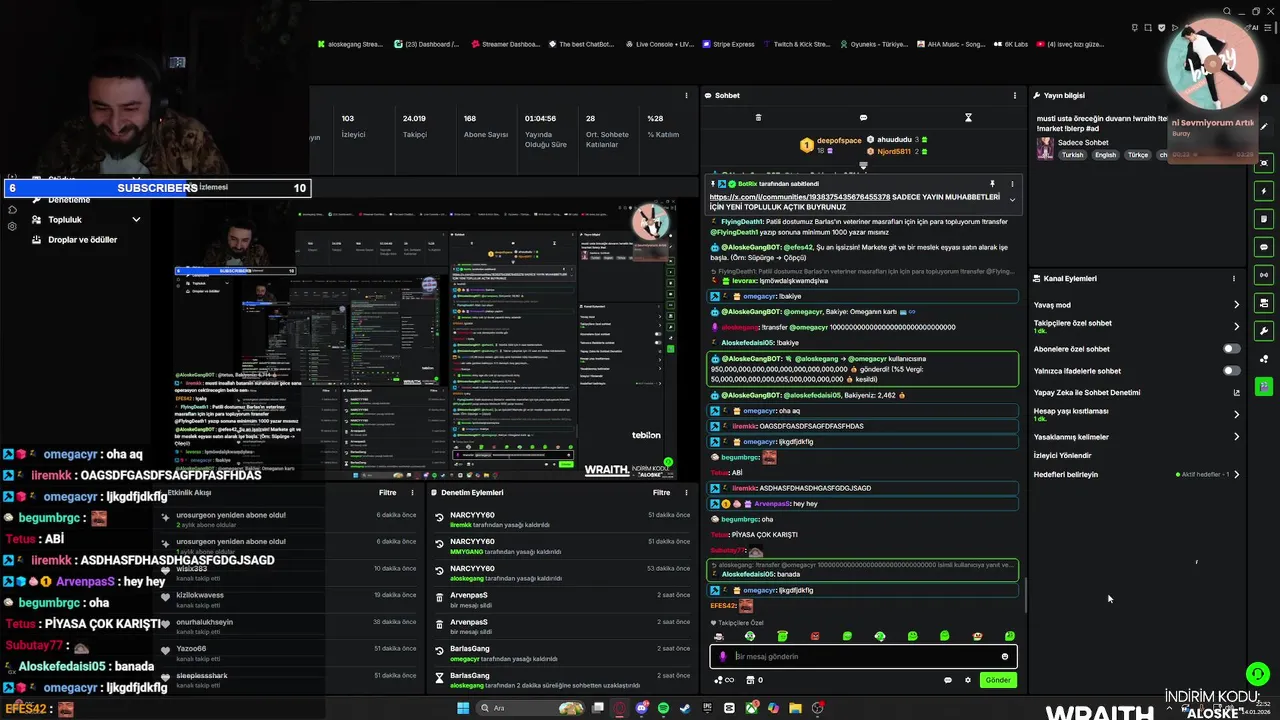Expand Topluluk section chevron in left navigation
This screenshot has height=720, width=1280.
pos(136,220)
